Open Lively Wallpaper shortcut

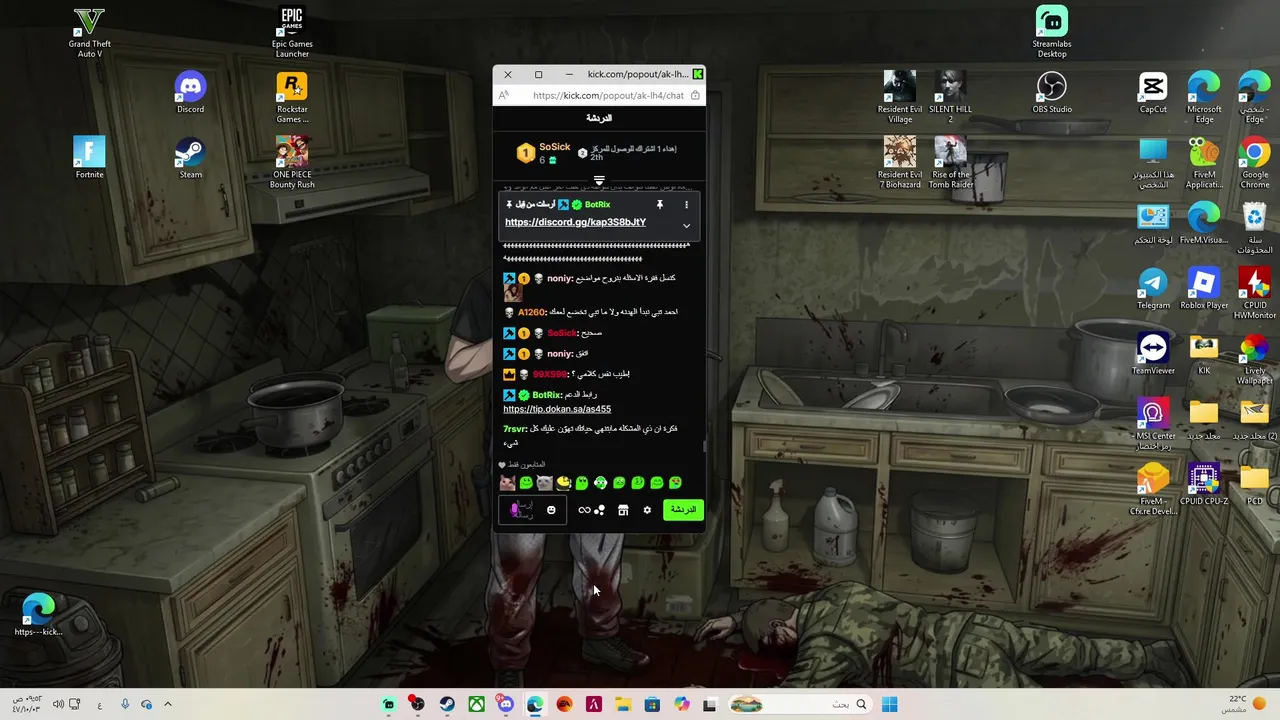pos(1255,359)
